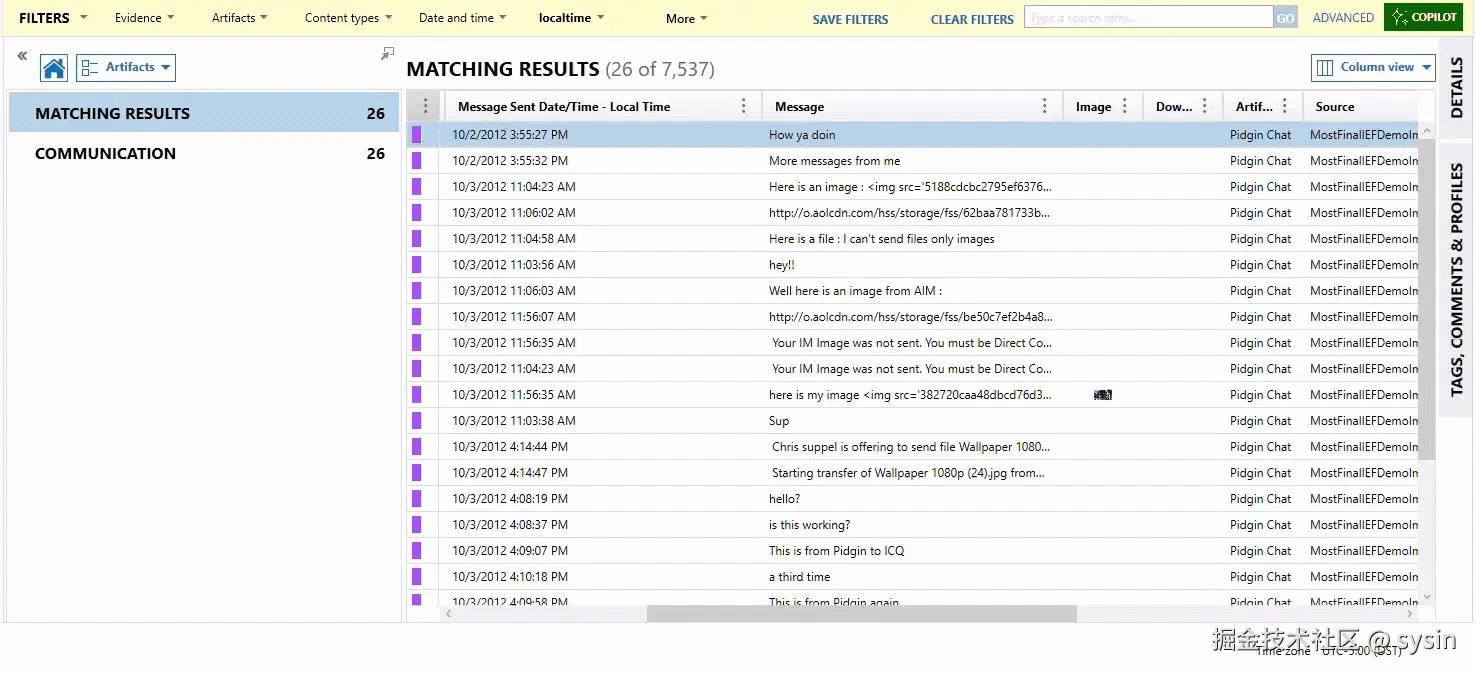
Task: Open the More filters dropdown
Action: [686, 18]
